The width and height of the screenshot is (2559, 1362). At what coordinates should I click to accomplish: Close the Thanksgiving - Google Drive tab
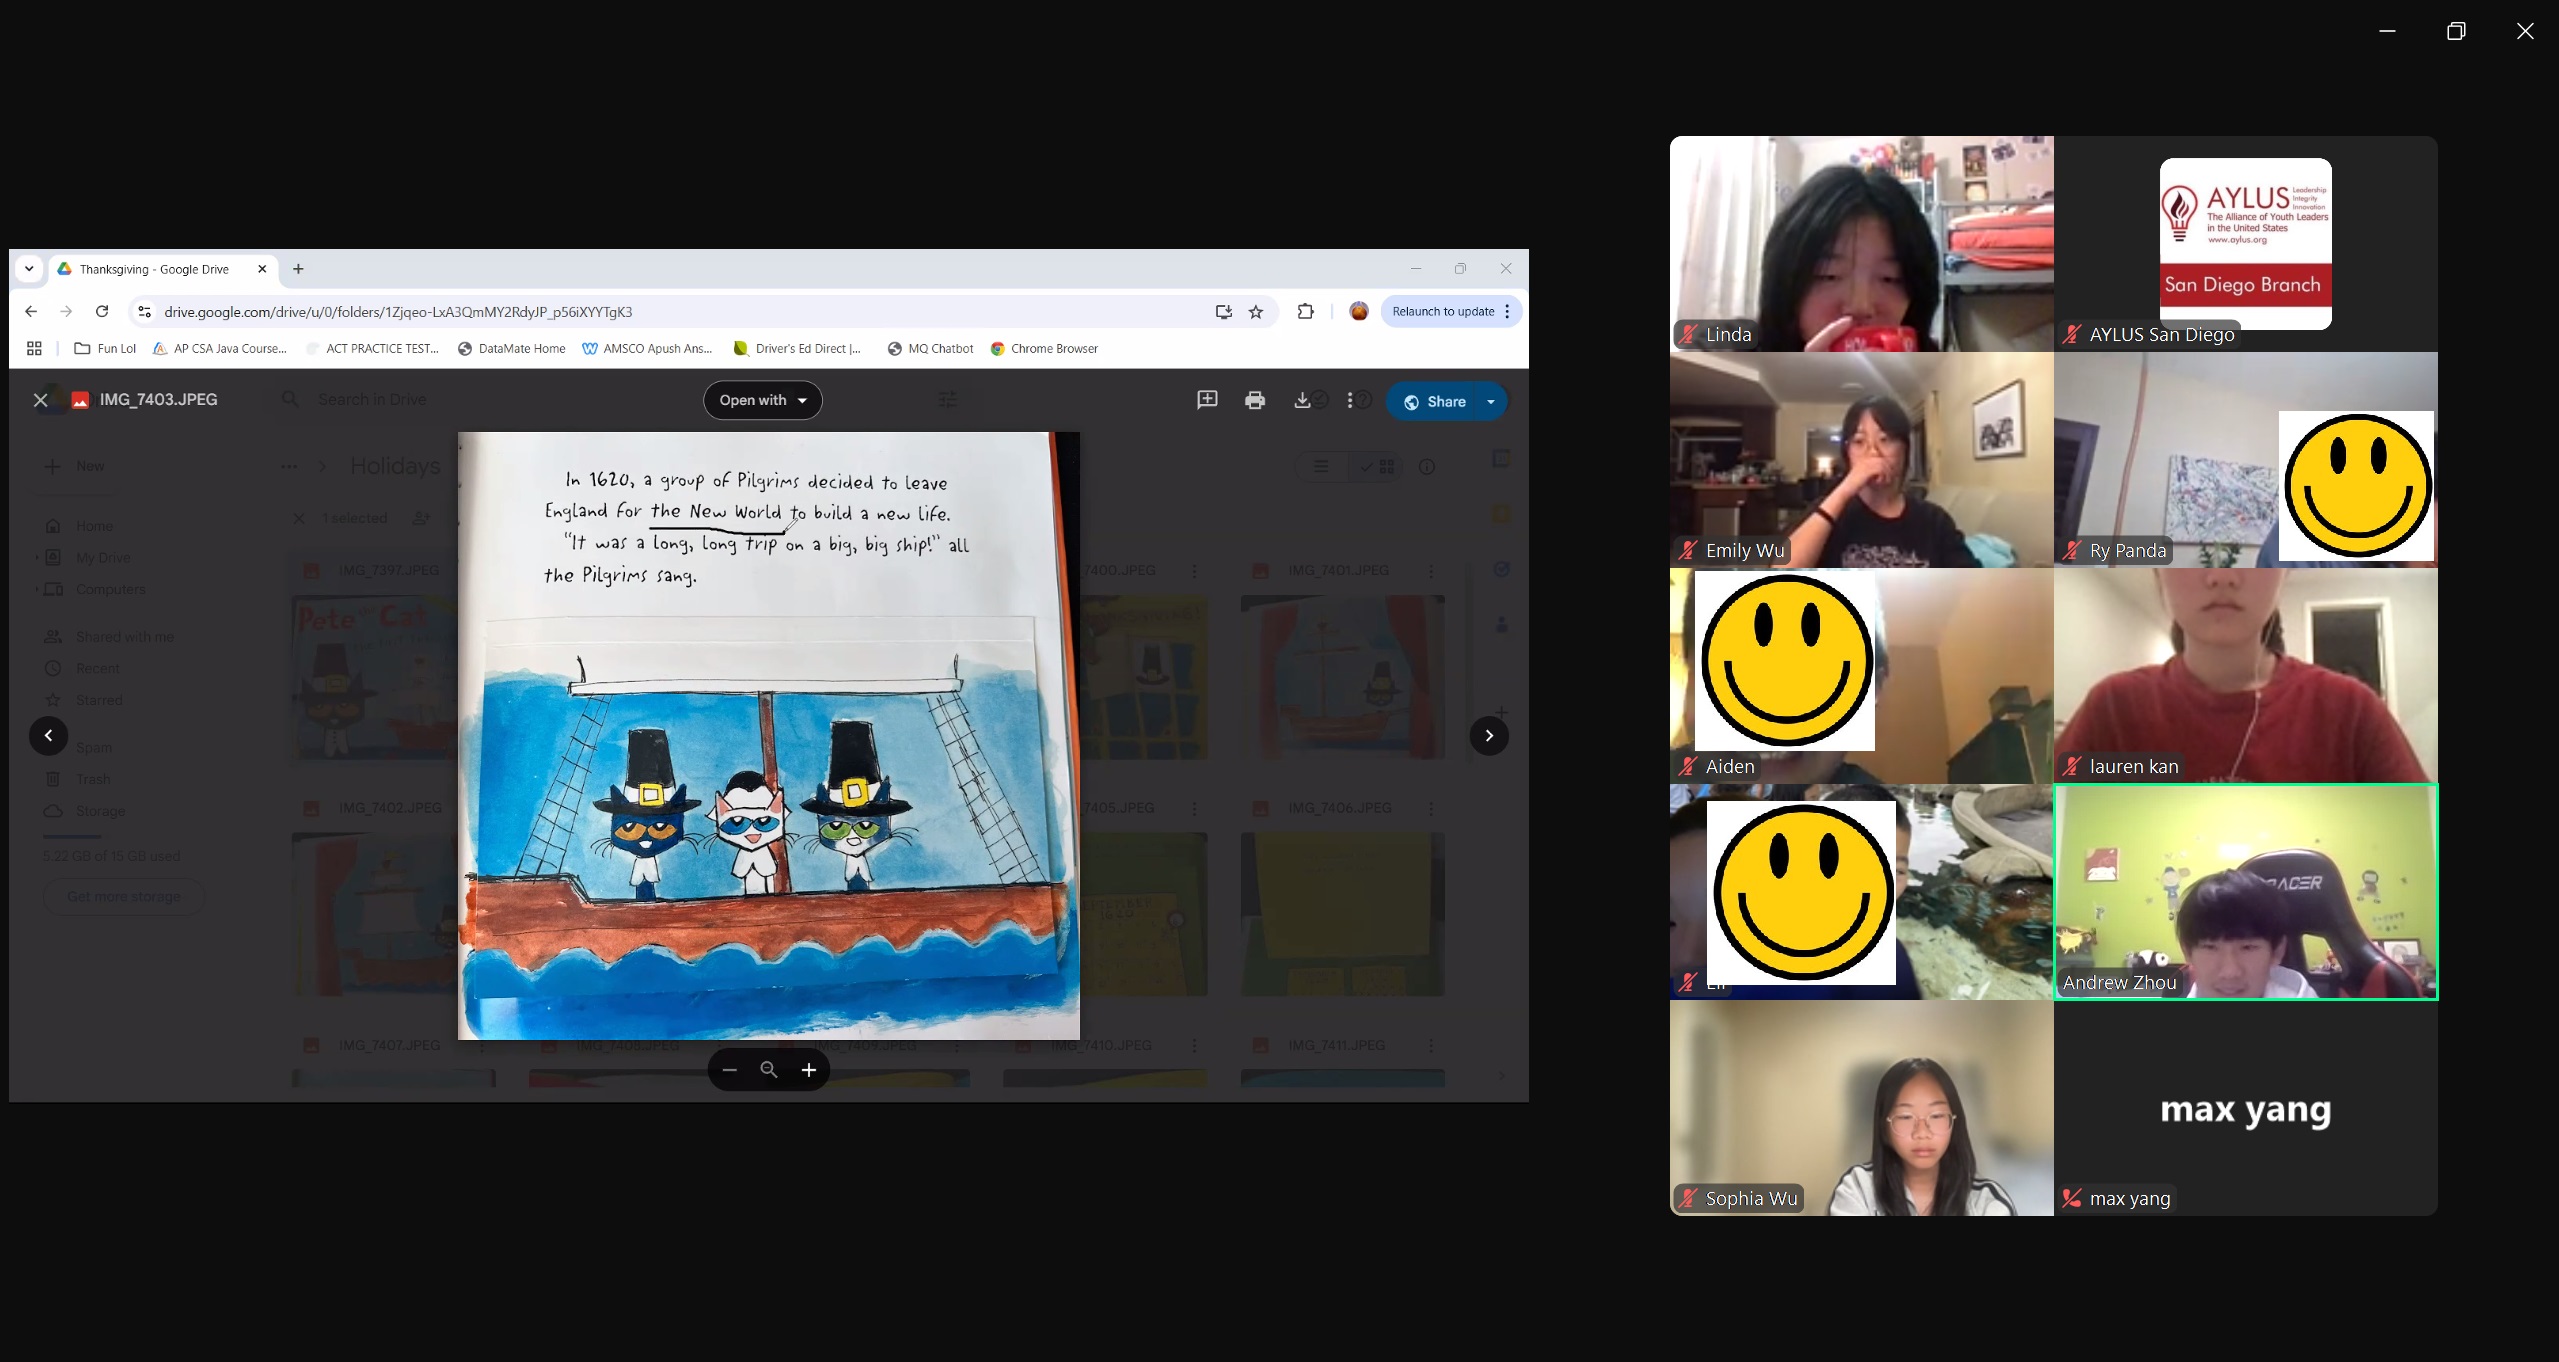pyautogui.click(x=262, y=269)
